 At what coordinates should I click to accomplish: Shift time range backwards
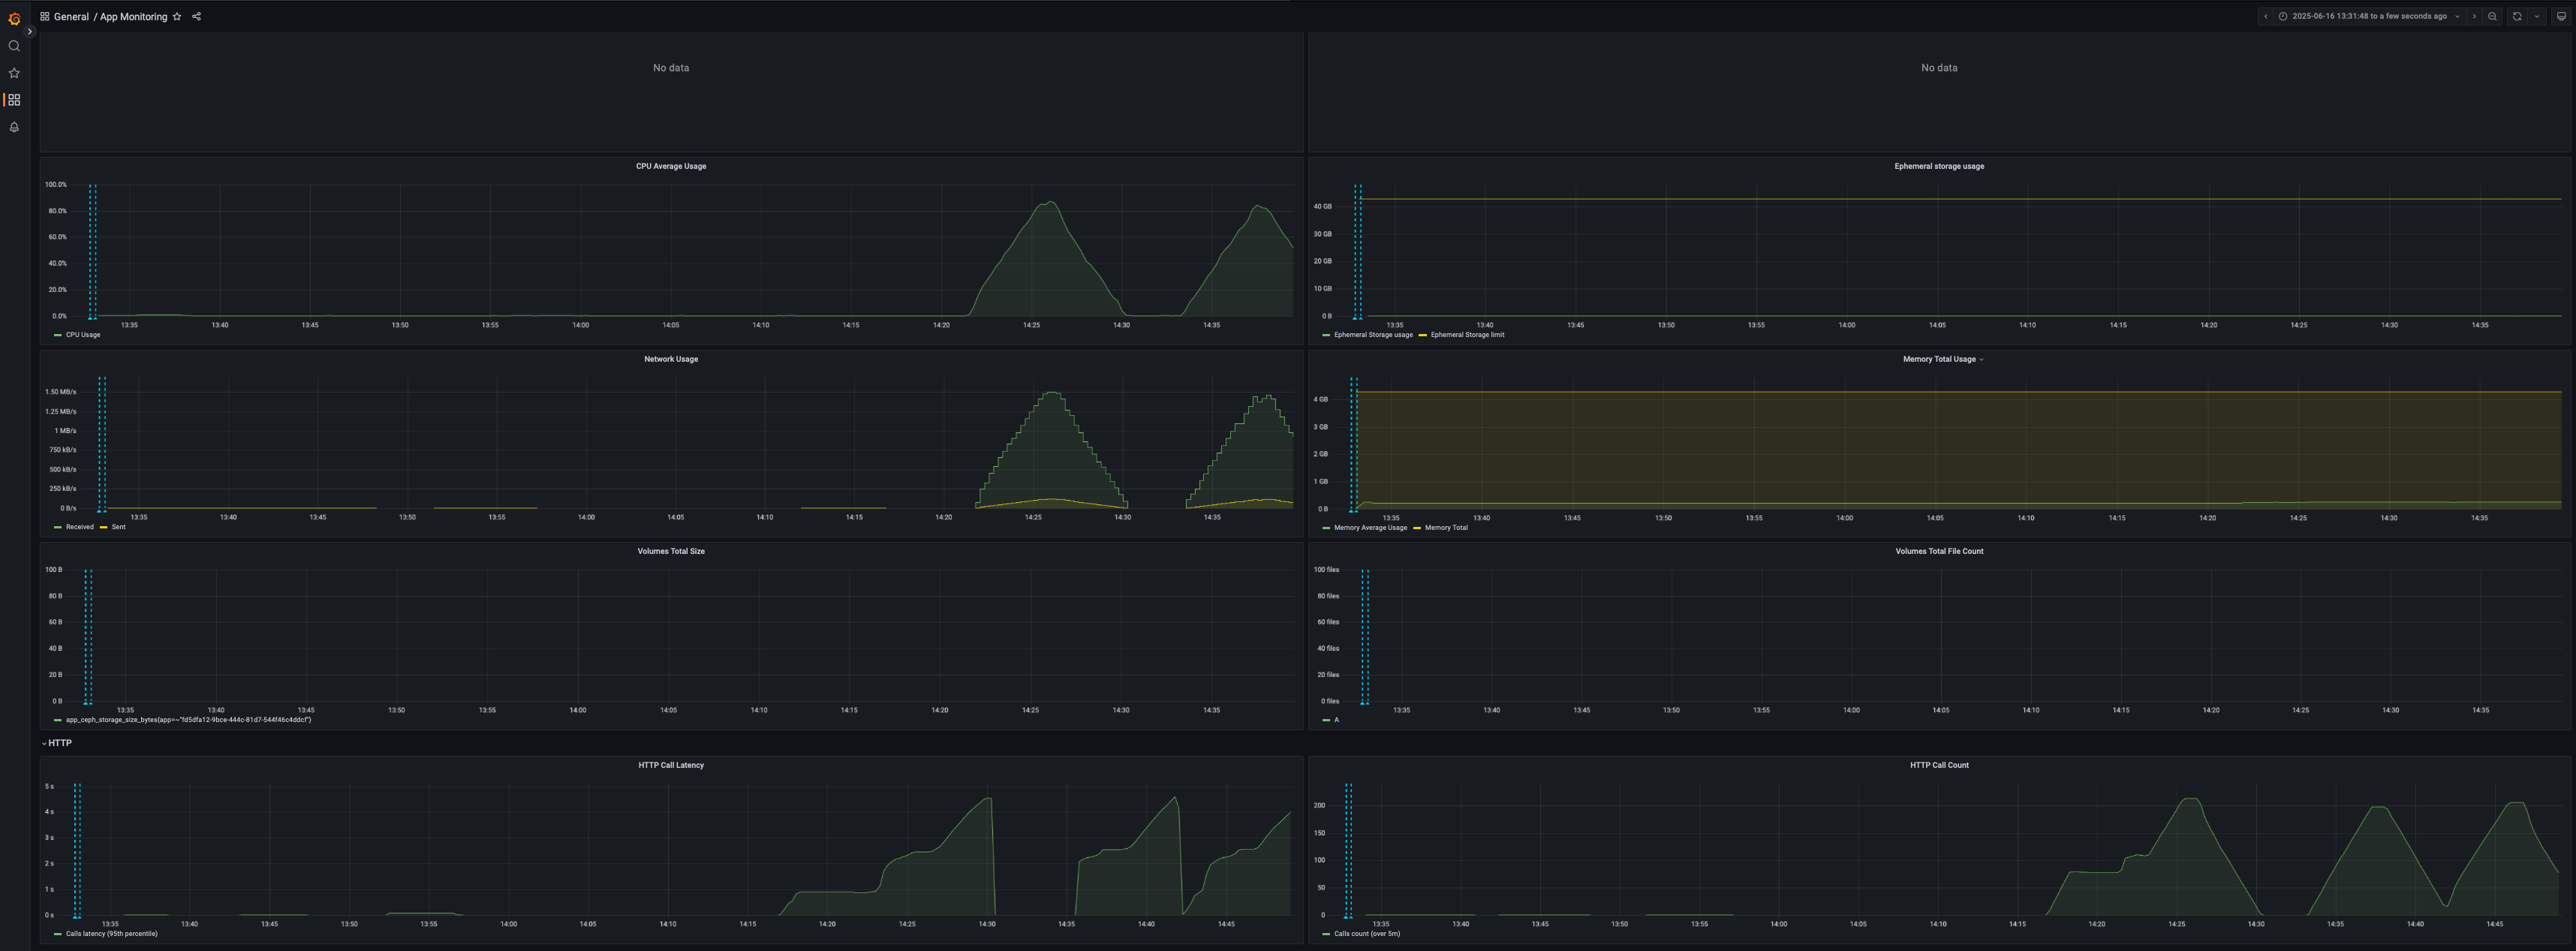2265,17
